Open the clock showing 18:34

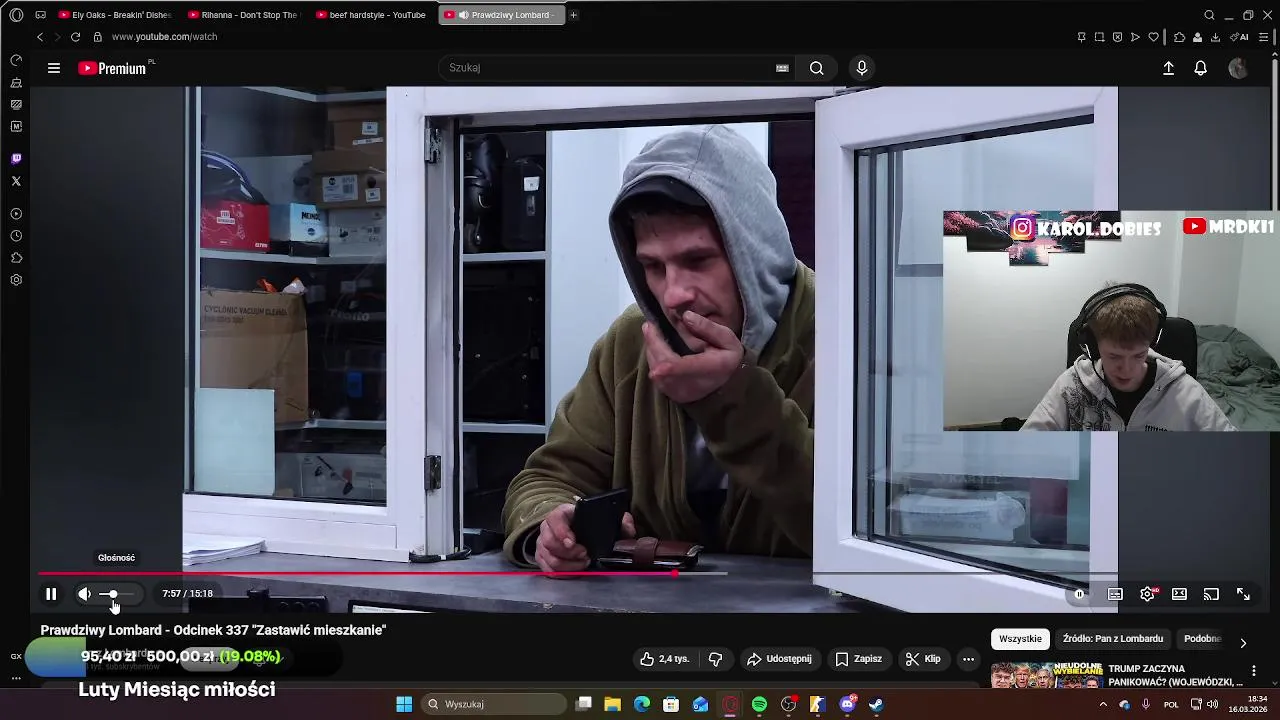1248,704
